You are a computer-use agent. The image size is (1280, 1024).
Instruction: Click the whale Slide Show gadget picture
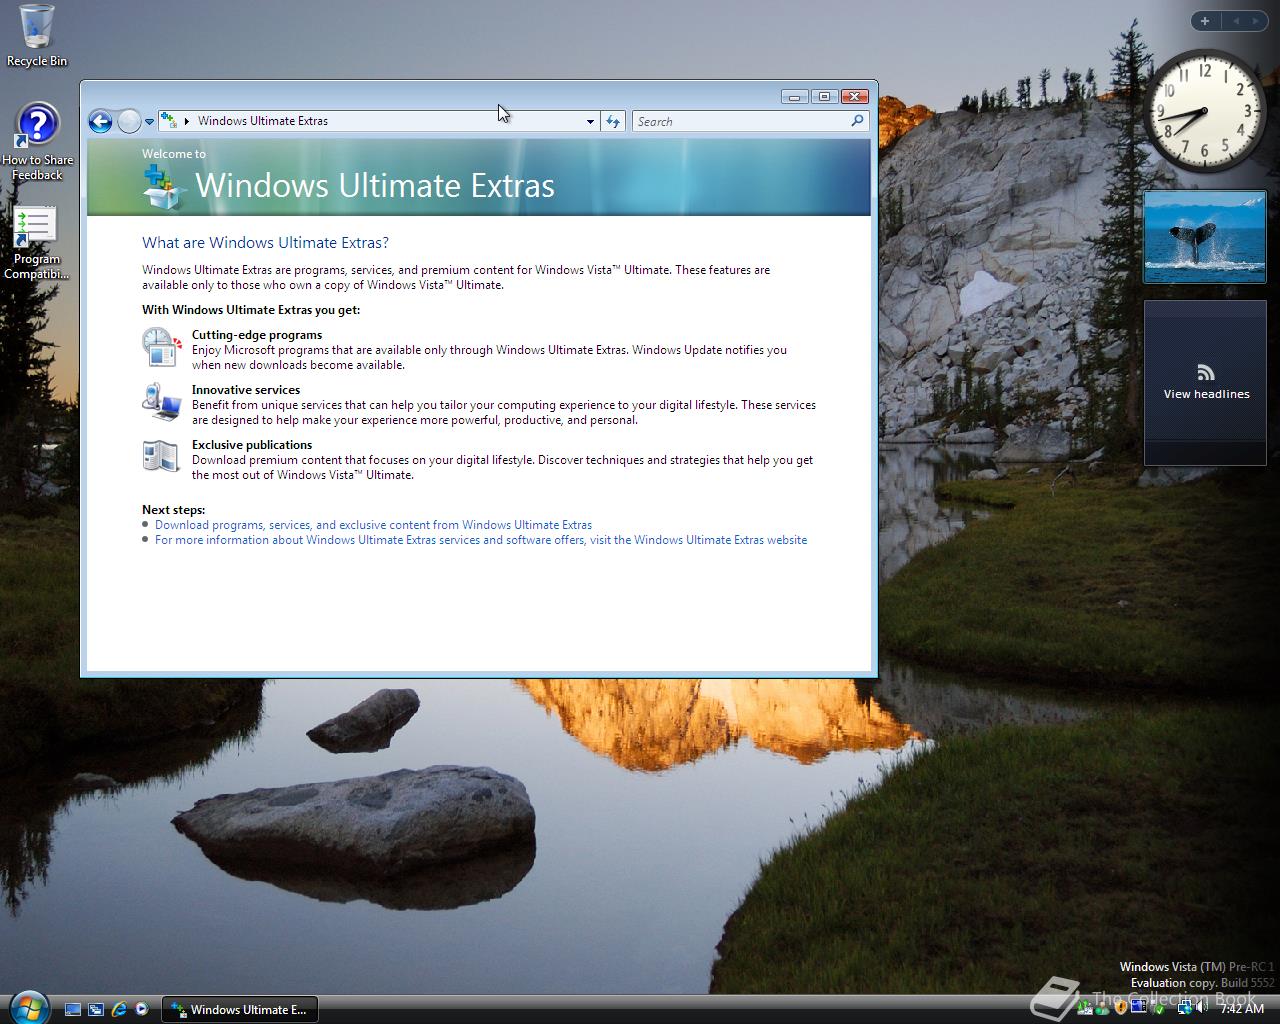point(1205,237)
